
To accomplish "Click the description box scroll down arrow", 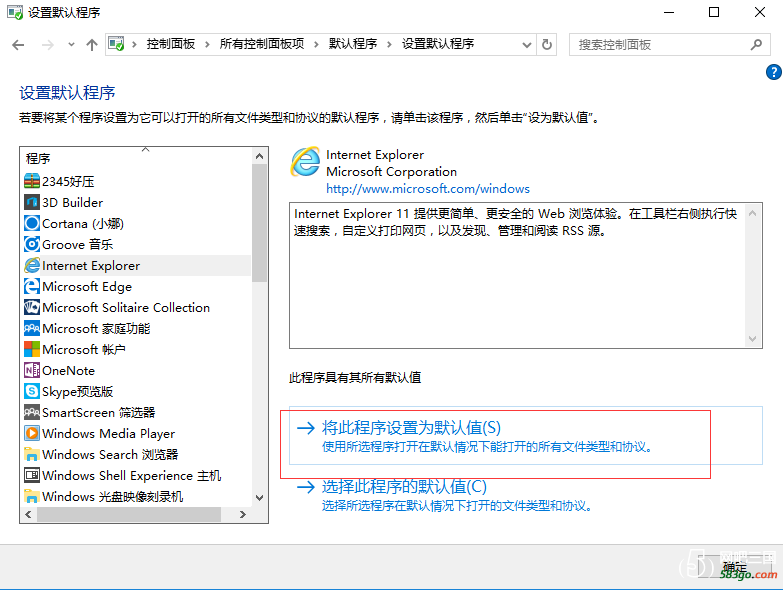I will click(x=753, y=339).
